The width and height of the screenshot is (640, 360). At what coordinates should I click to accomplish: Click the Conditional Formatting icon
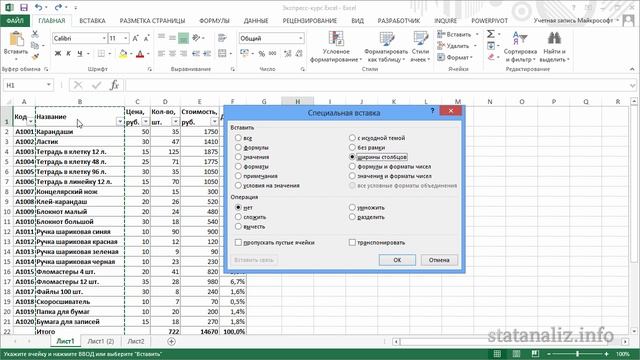336,39
